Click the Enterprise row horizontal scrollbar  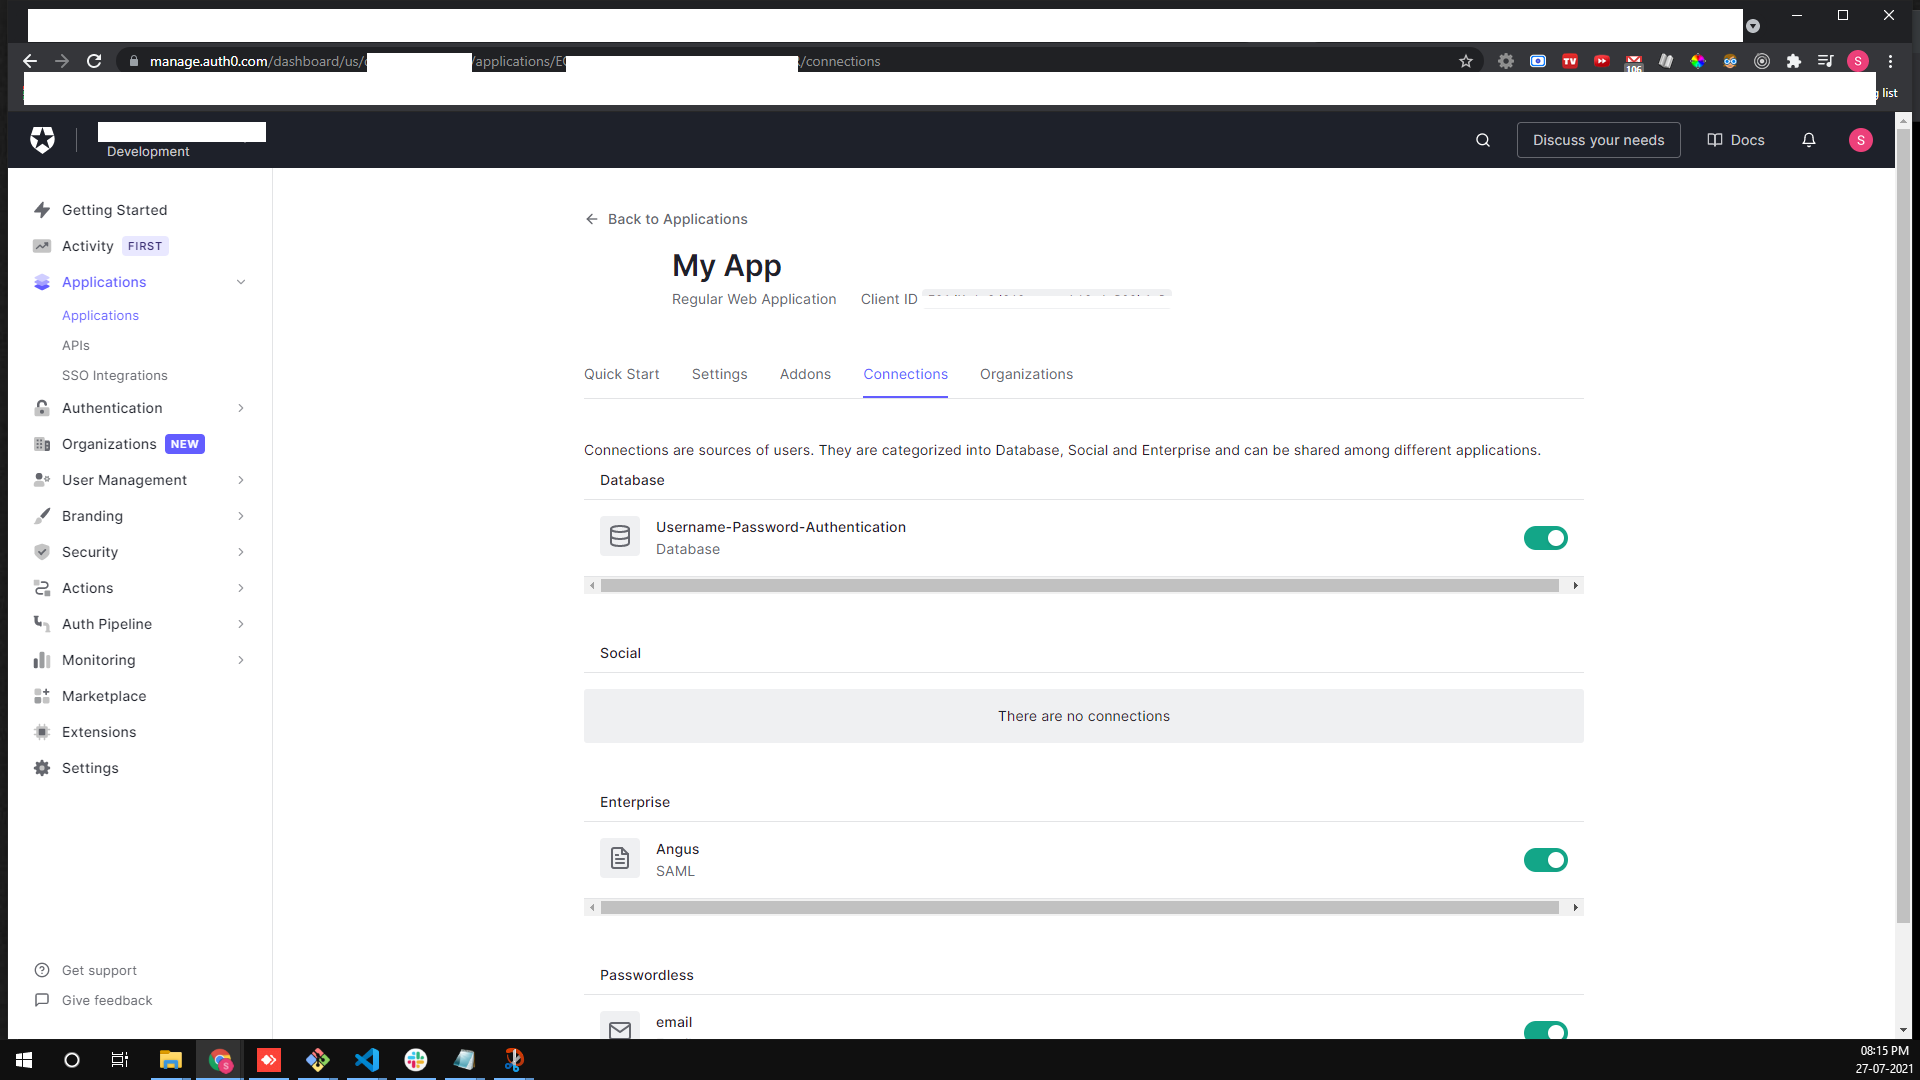[x=1080, y=908]
